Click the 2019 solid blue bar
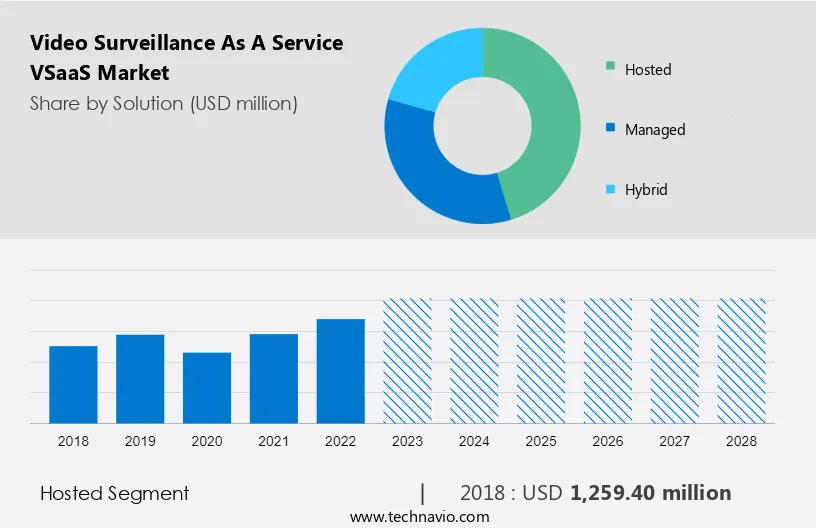 pyautogui.click(x=140, y=378)
